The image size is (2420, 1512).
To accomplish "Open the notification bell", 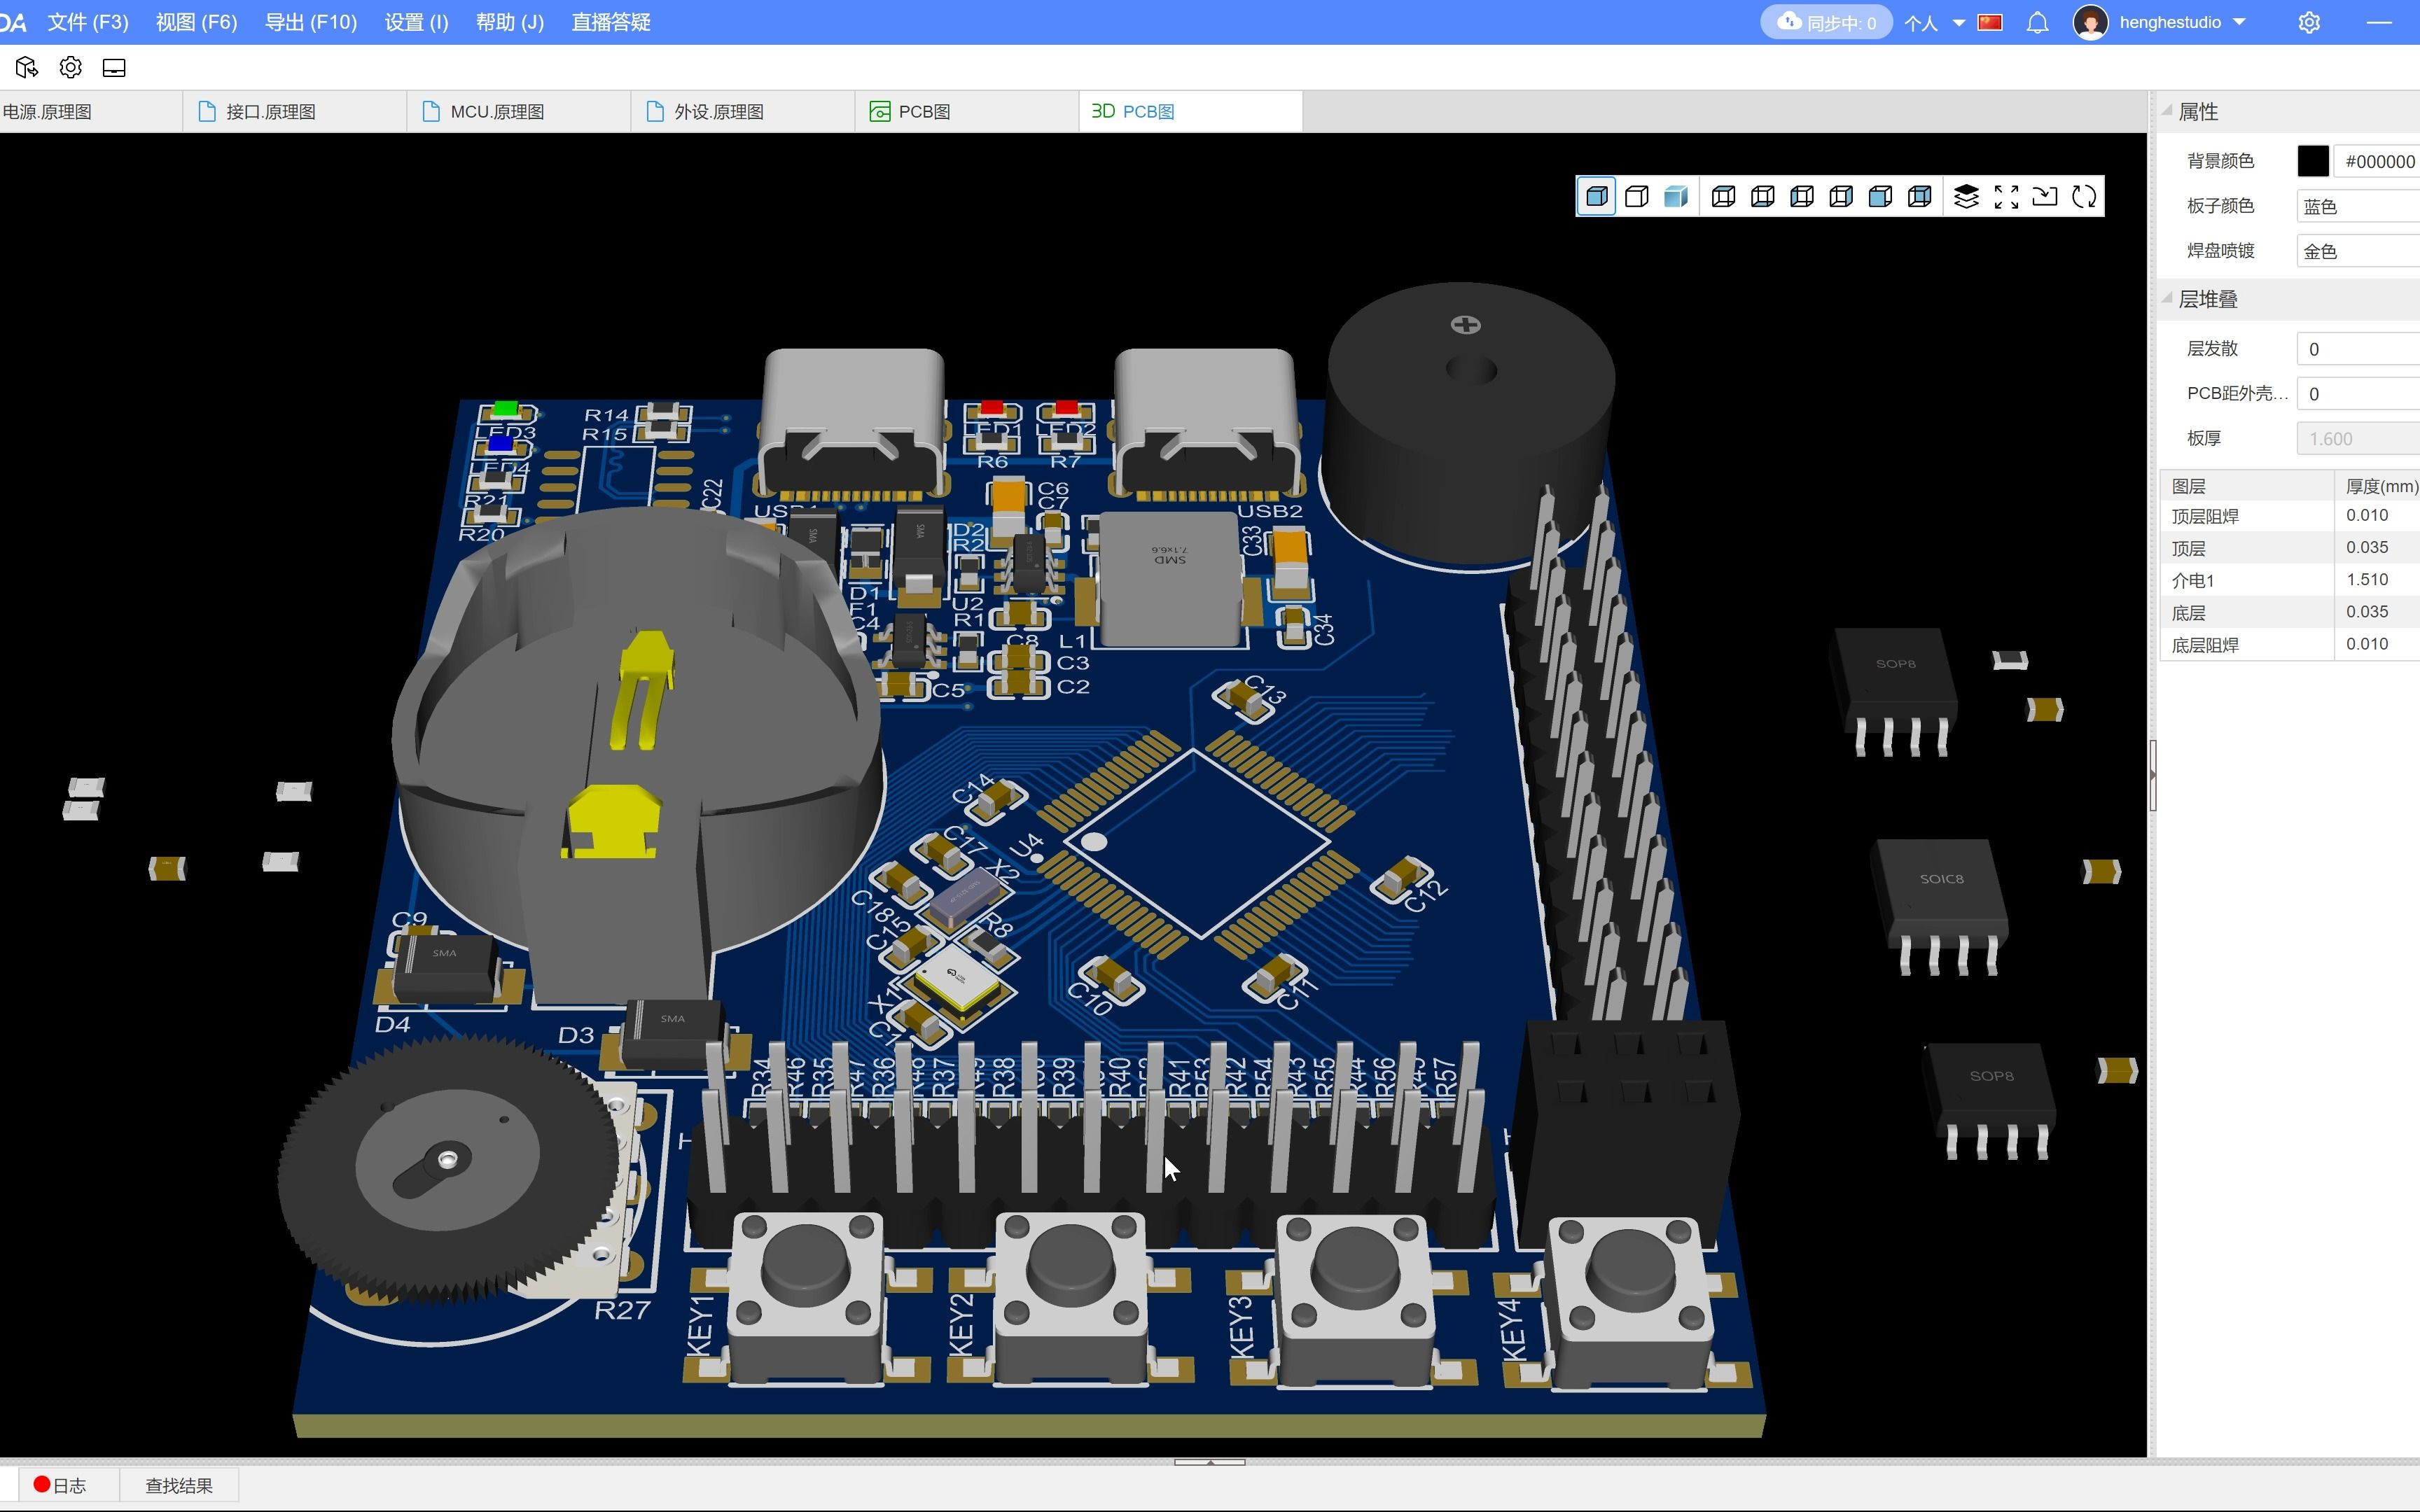I will click(2037, 23).
